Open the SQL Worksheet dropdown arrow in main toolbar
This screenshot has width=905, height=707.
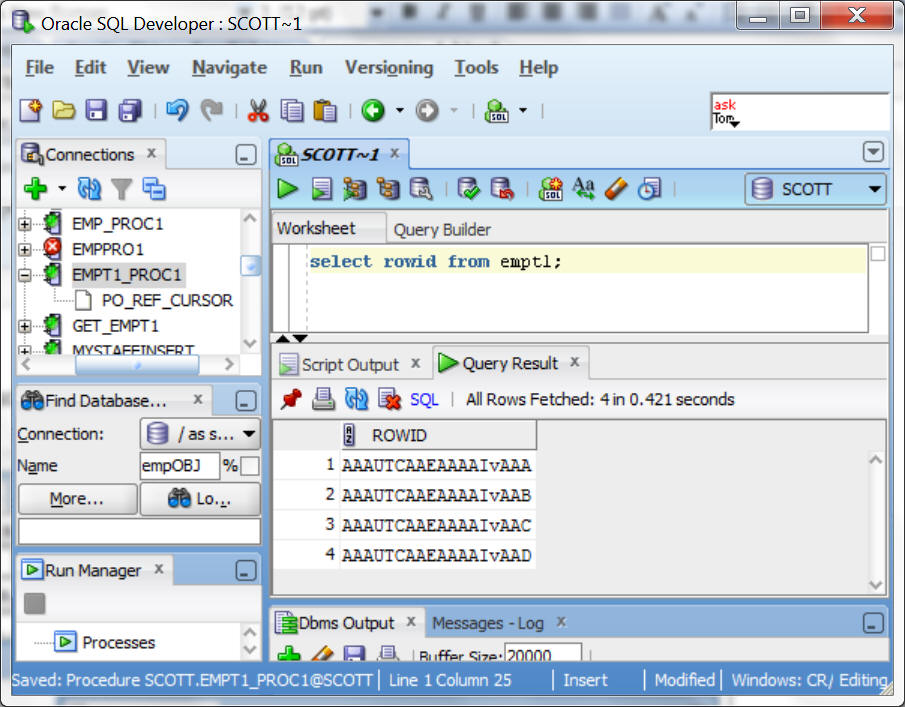coord(523,110)
